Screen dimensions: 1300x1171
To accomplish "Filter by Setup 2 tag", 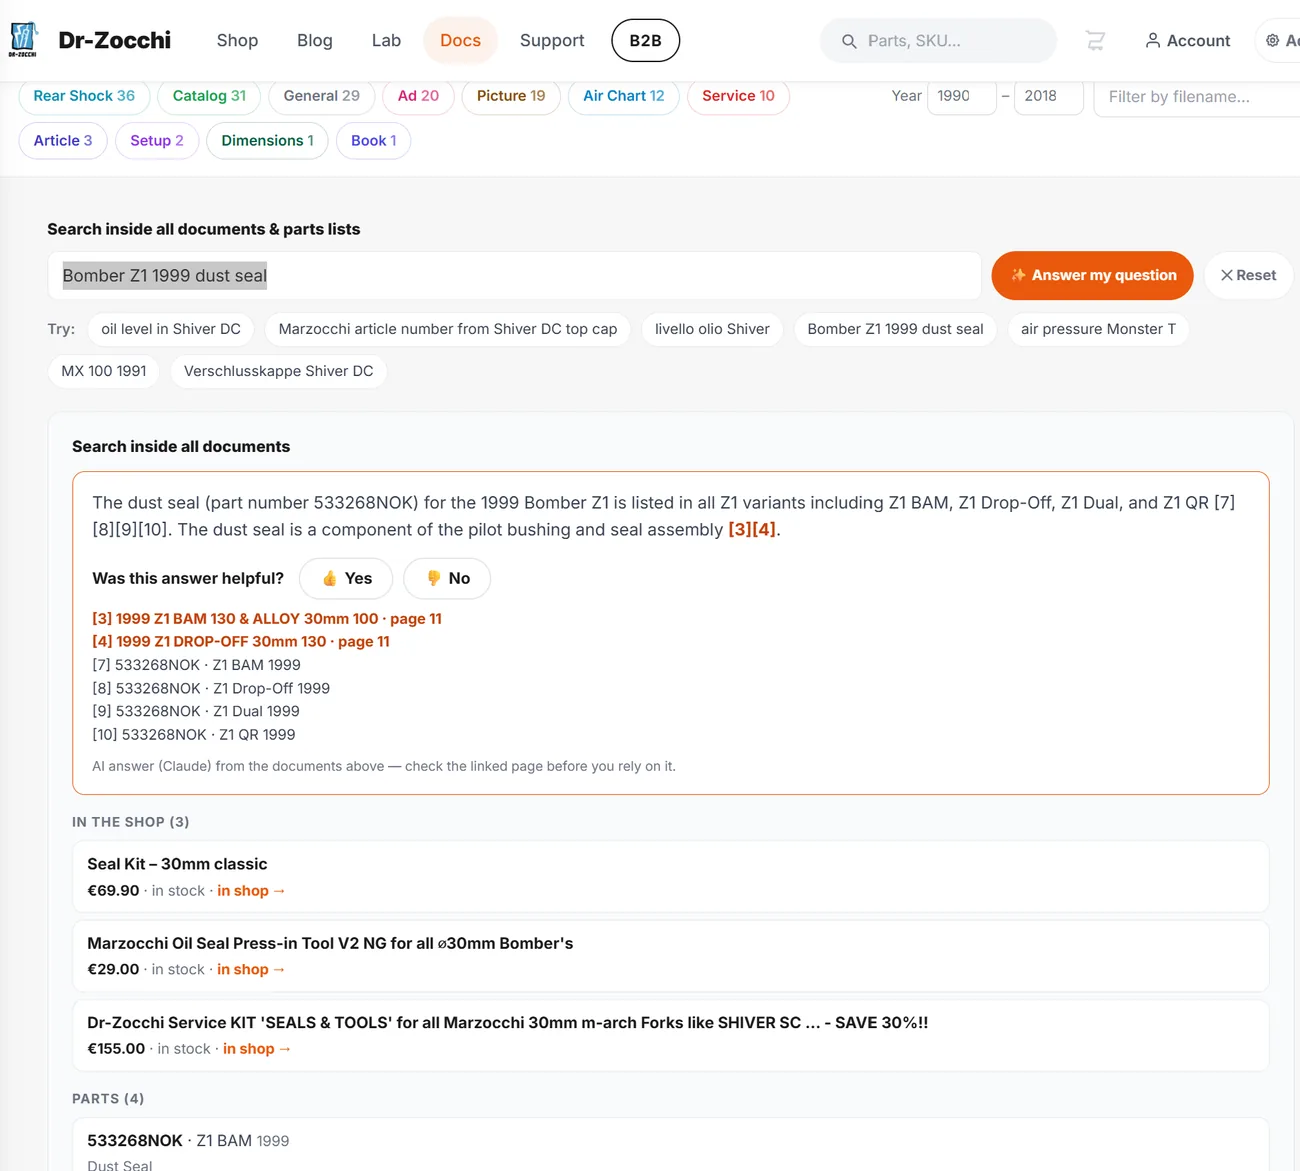I will pos(157,141).
